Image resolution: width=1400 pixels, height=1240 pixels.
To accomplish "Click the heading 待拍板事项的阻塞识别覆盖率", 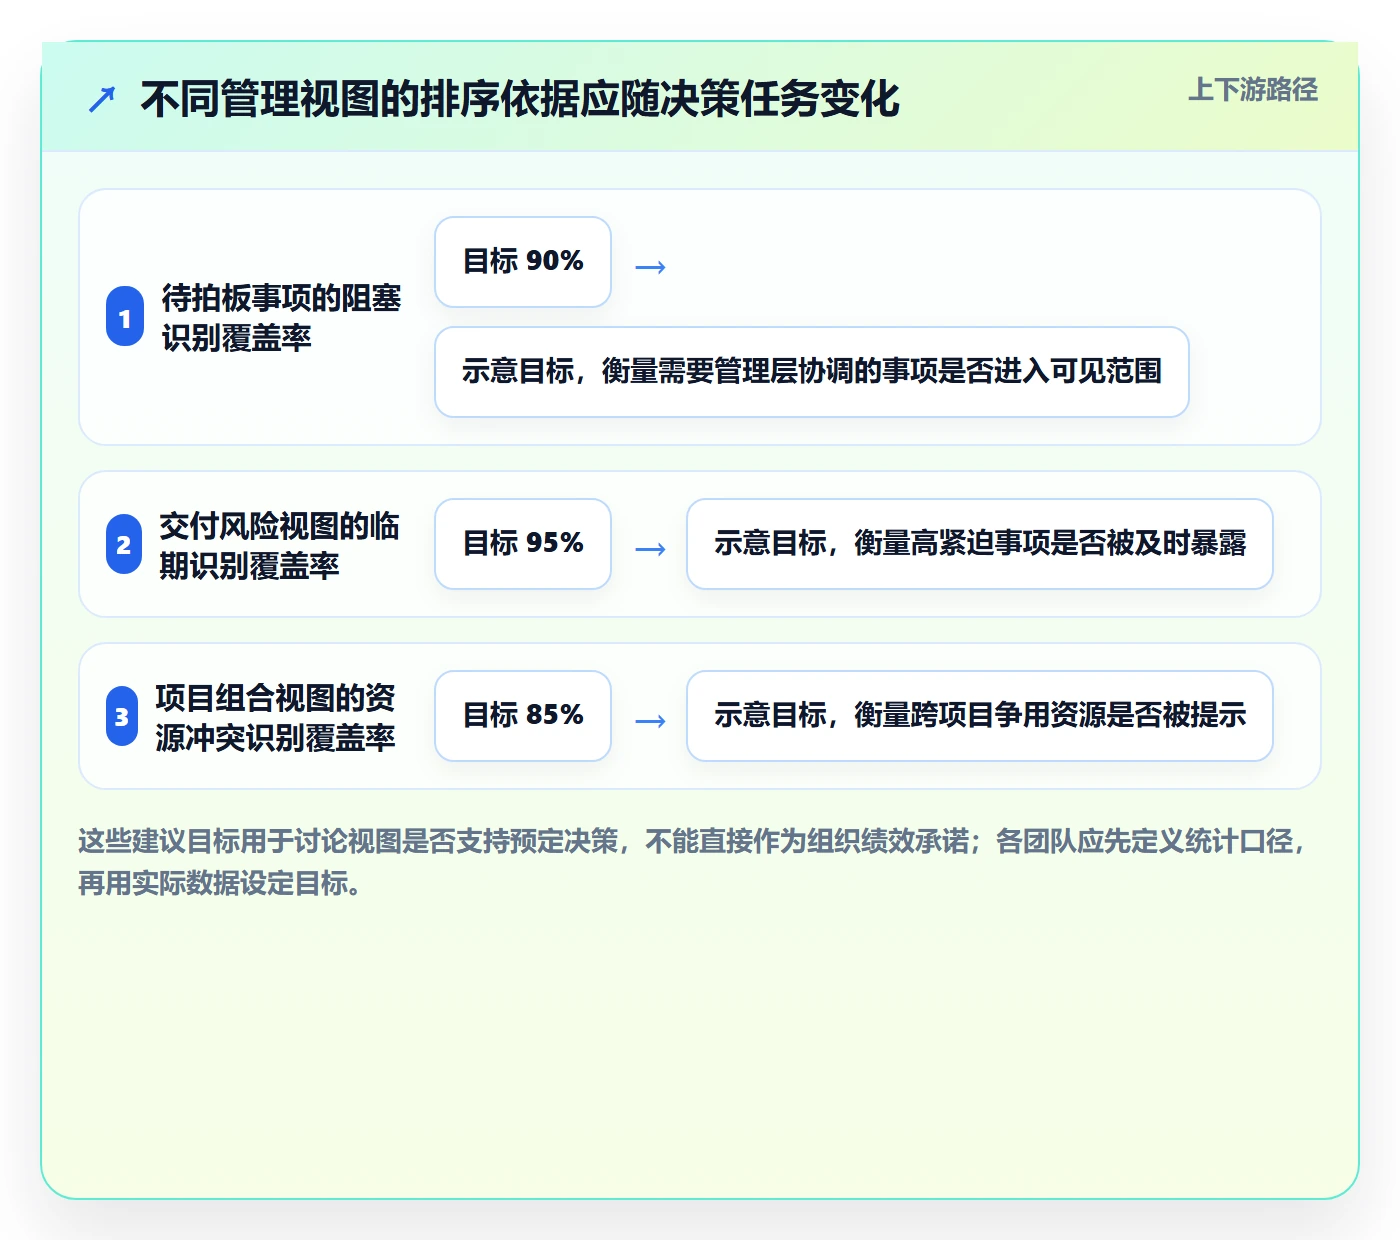I will click(281, 318).
